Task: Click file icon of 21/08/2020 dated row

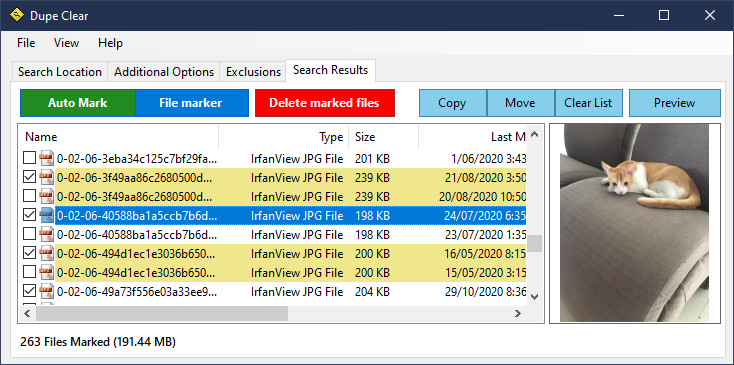Action: (47, 178)
